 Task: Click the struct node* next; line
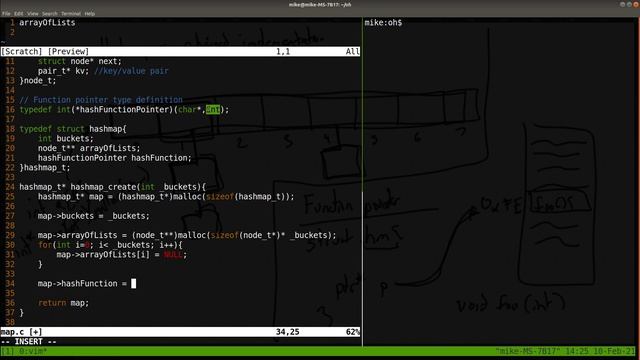point(80,61)
